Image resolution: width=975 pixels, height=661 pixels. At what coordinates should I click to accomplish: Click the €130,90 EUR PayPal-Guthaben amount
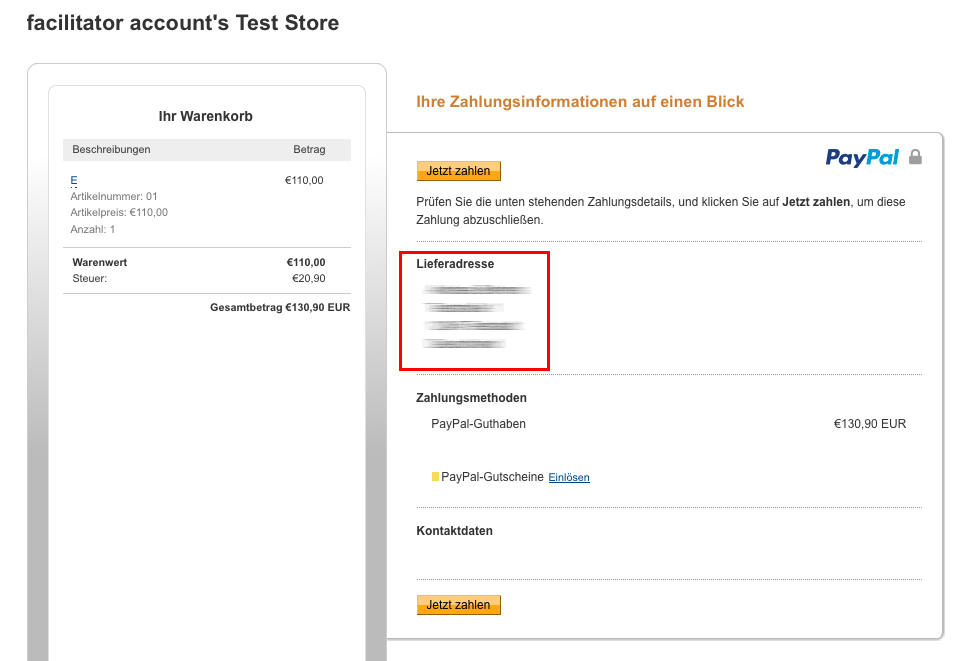tap(869, 424)
